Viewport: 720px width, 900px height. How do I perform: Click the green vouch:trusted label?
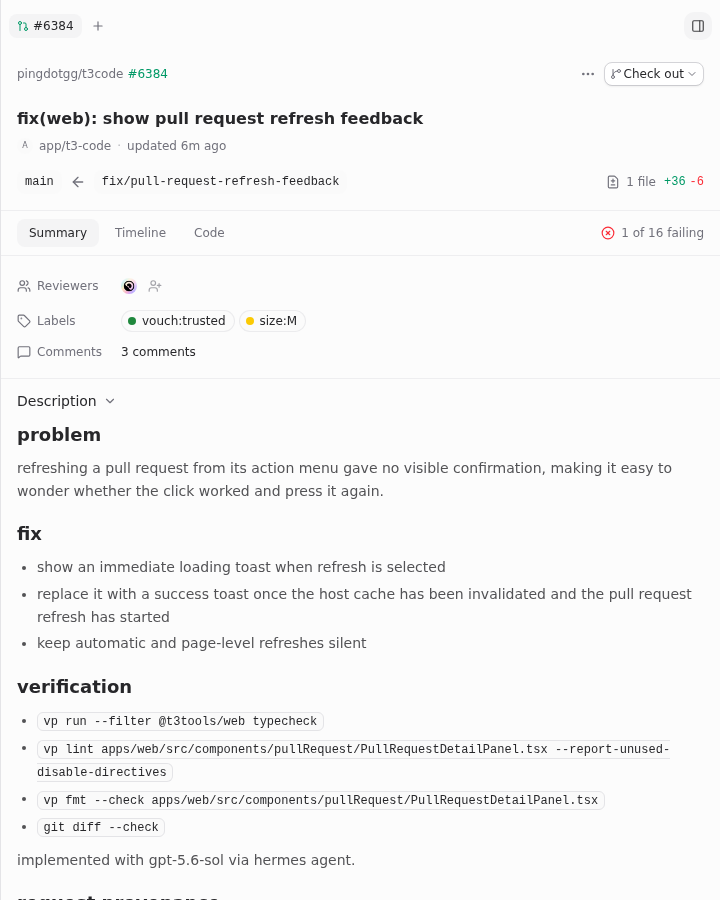(x=177, y=321)
